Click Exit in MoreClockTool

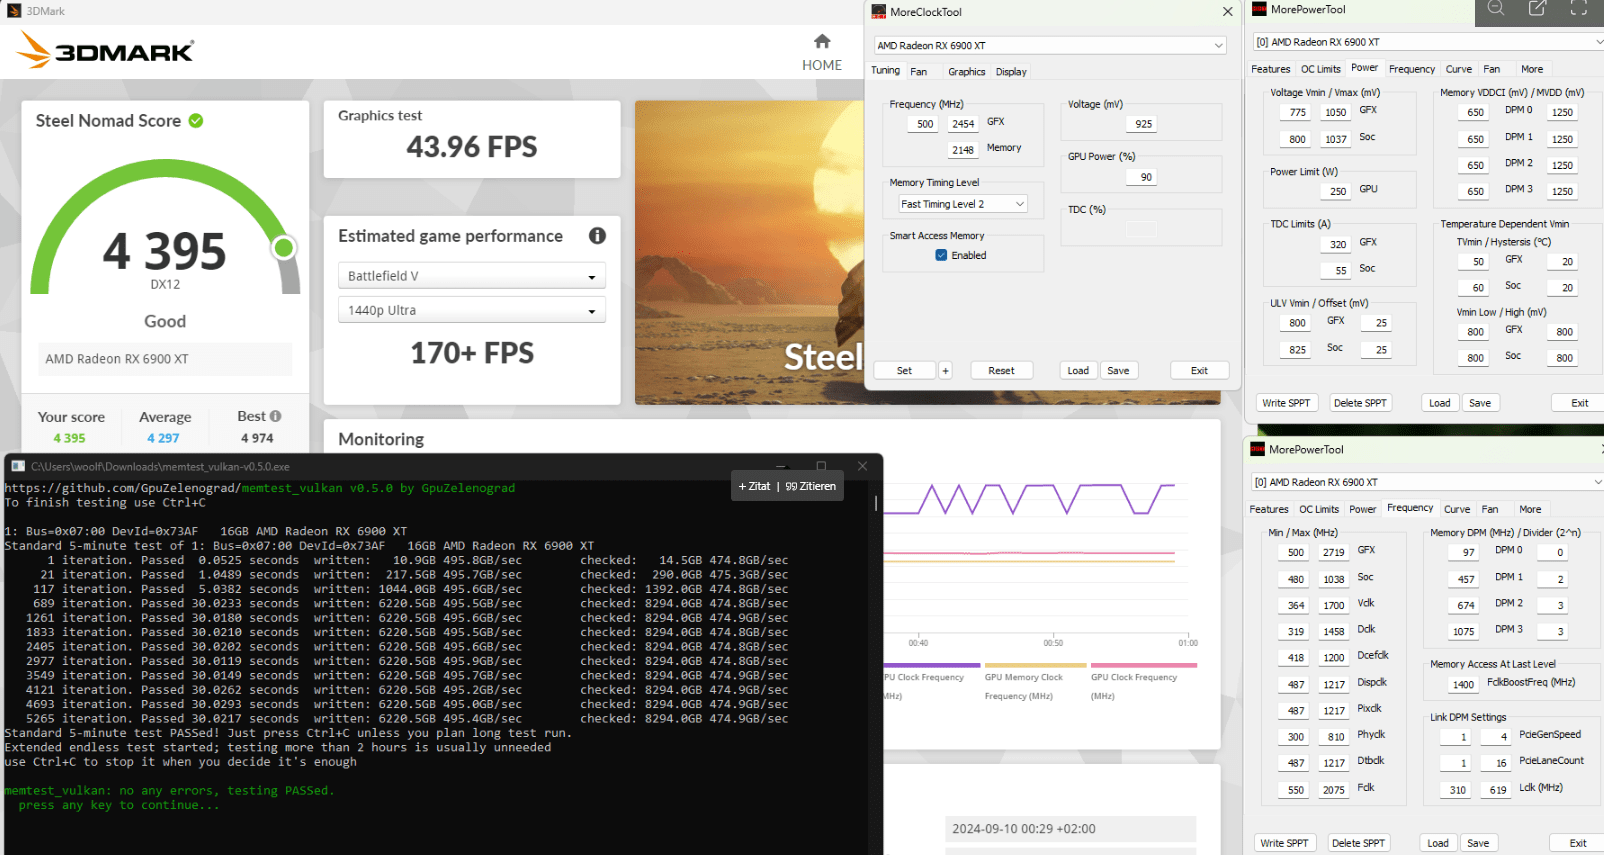coord(1199,371)
